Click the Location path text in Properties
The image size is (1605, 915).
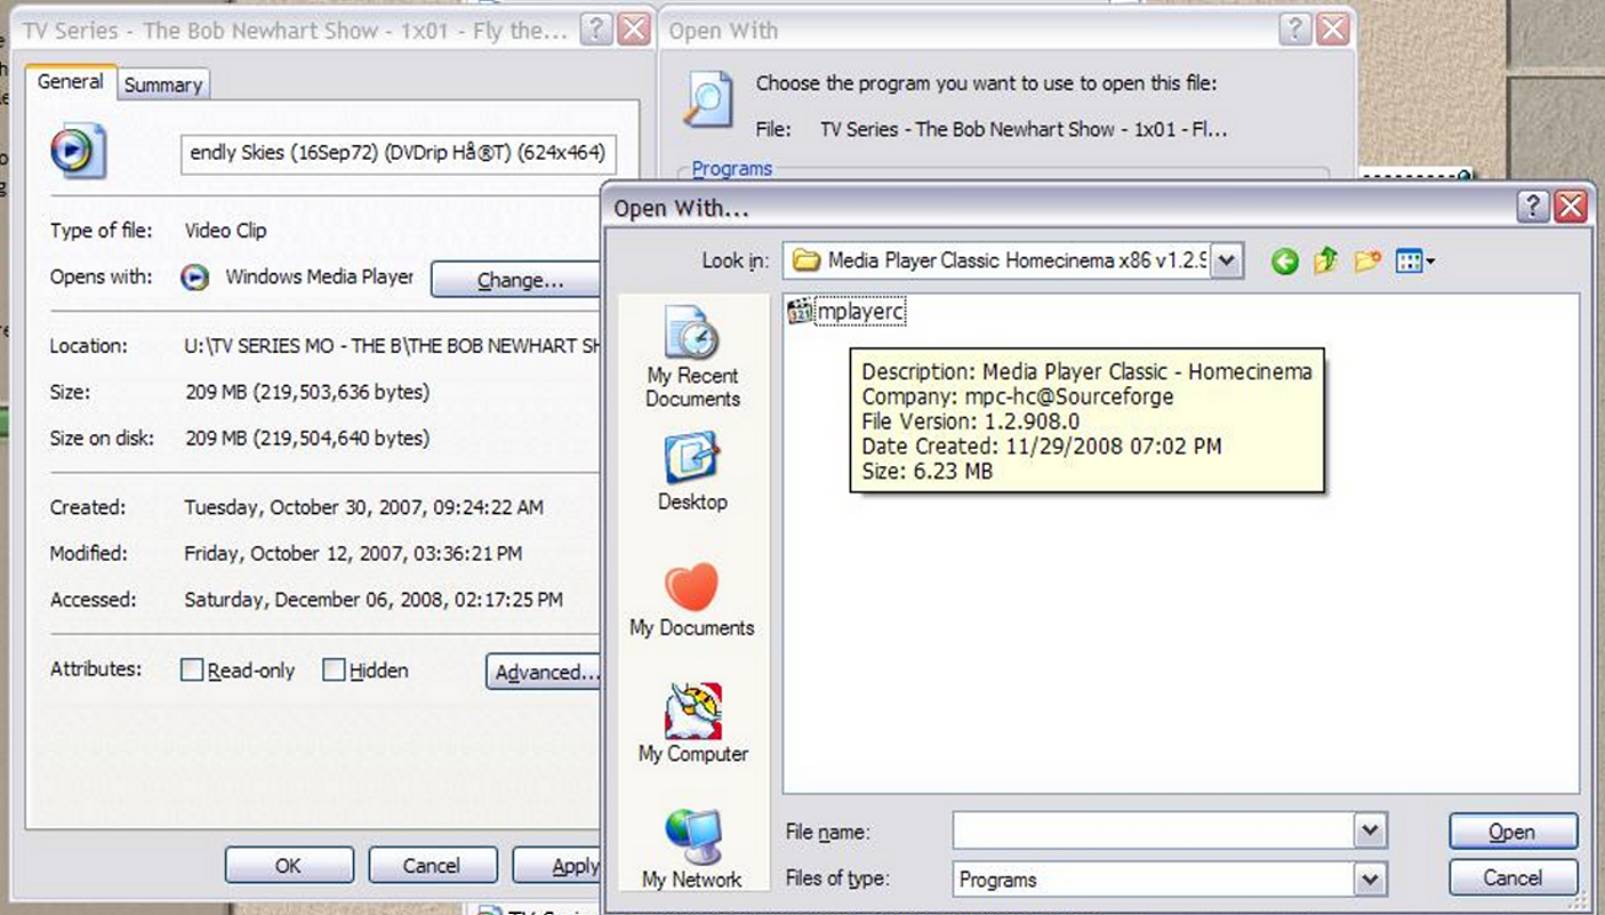[393, 346]
